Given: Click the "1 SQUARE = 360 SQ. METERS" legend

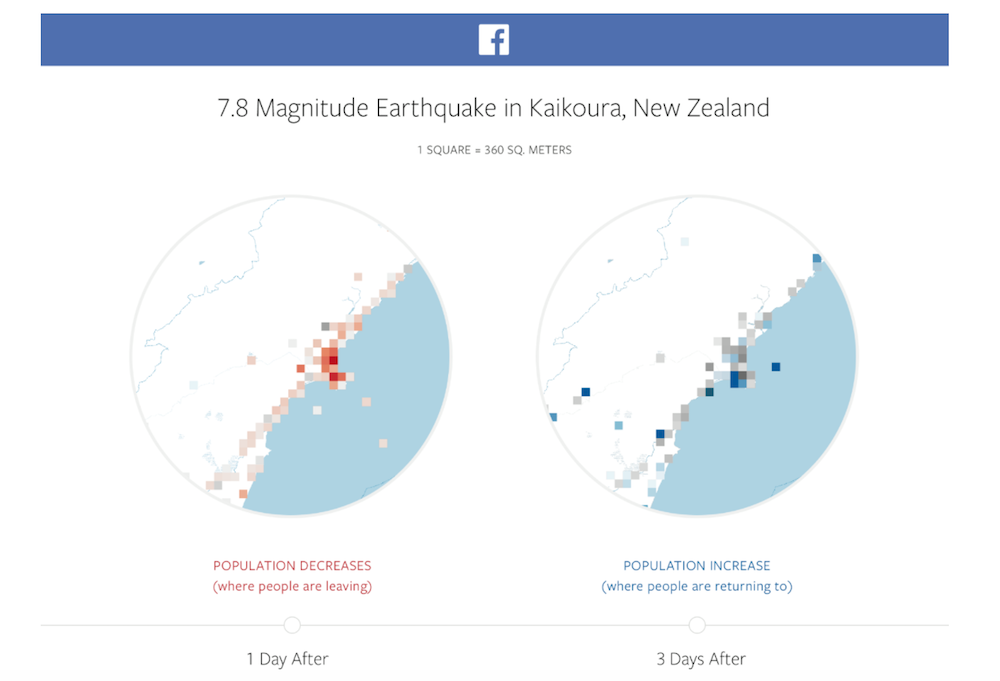Looking at the screenshot, I should [x=494, y=150].
